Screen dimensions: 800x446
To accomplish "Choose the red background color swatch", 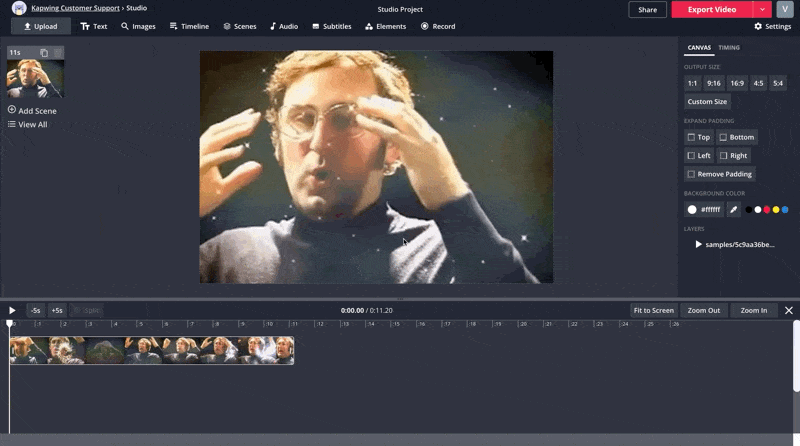I will point(766,210).
